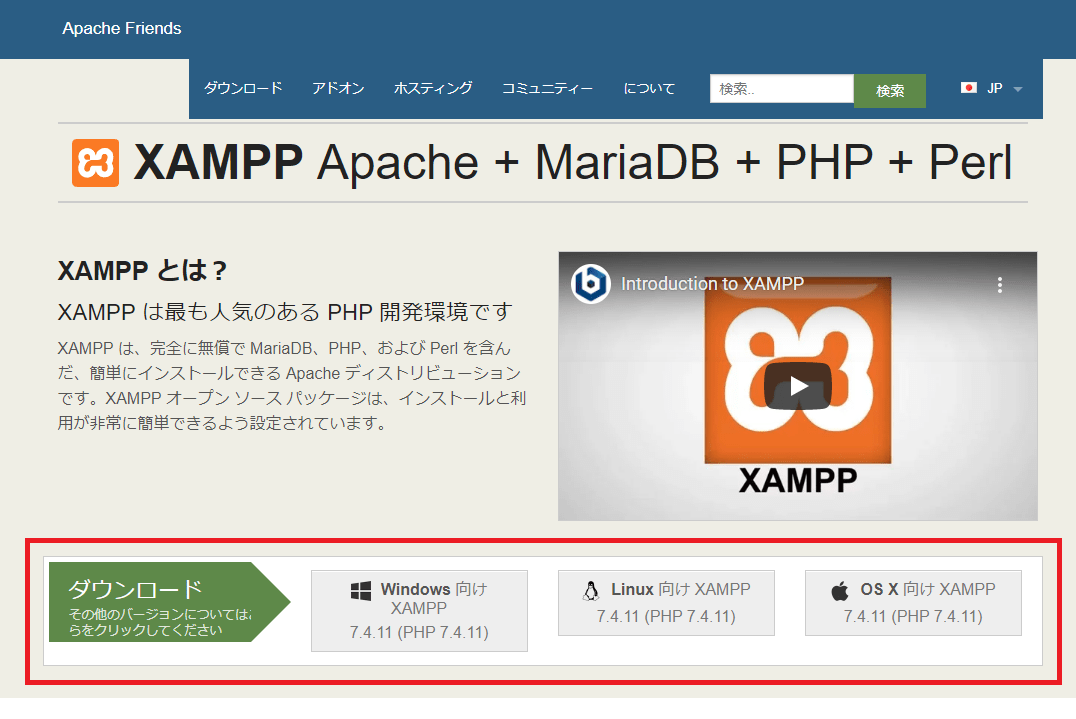Open the video's three-dot options menu
Screen dimensions: 1076x719
(999, 285)
